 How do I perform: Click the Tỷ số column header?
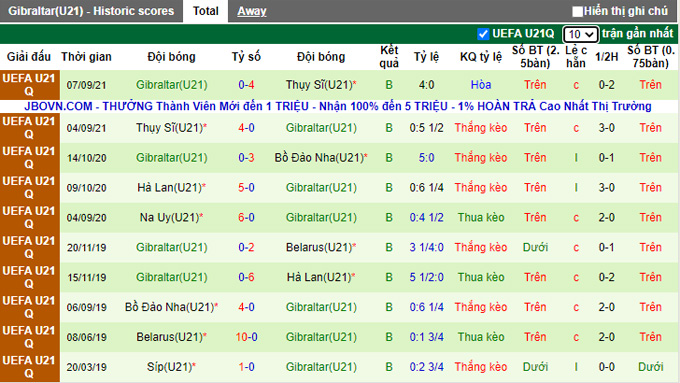coord(246,57)
